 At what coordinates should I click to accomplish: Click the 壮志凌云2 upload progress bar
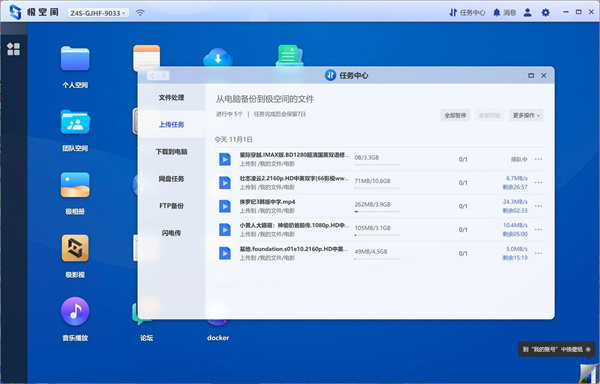(x=377, y=188)
